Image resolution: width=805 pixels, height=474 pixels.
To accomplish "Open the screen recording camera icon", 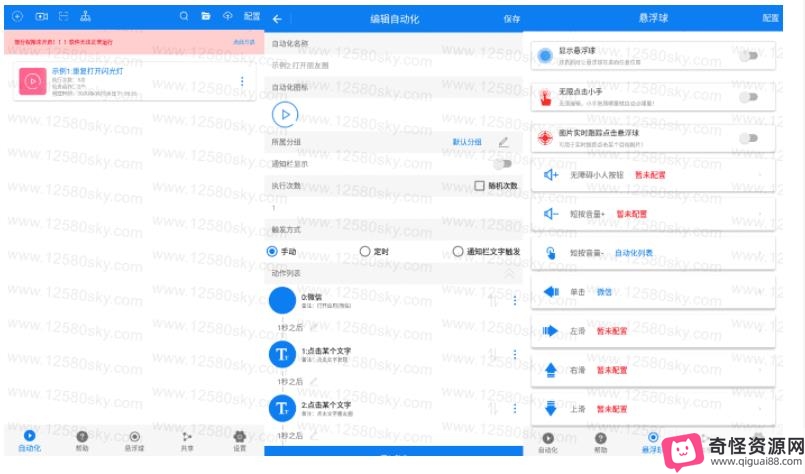I will click(42, 16).
